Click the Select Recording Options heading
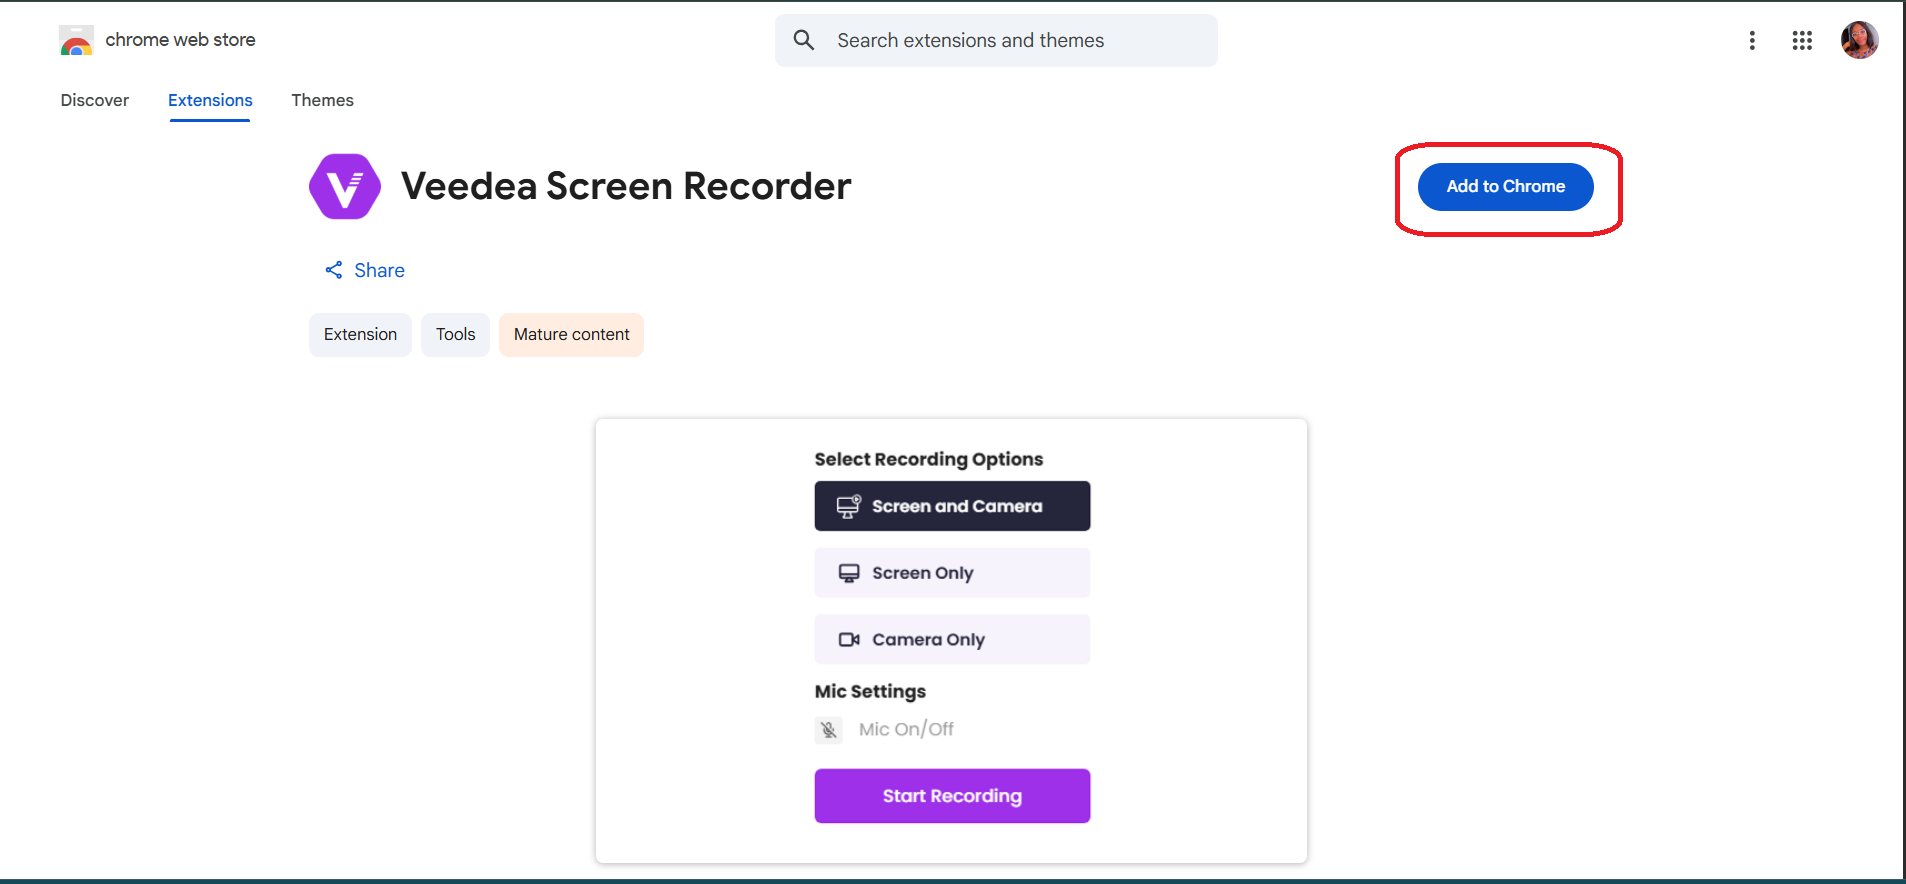 tap(929, 459)
